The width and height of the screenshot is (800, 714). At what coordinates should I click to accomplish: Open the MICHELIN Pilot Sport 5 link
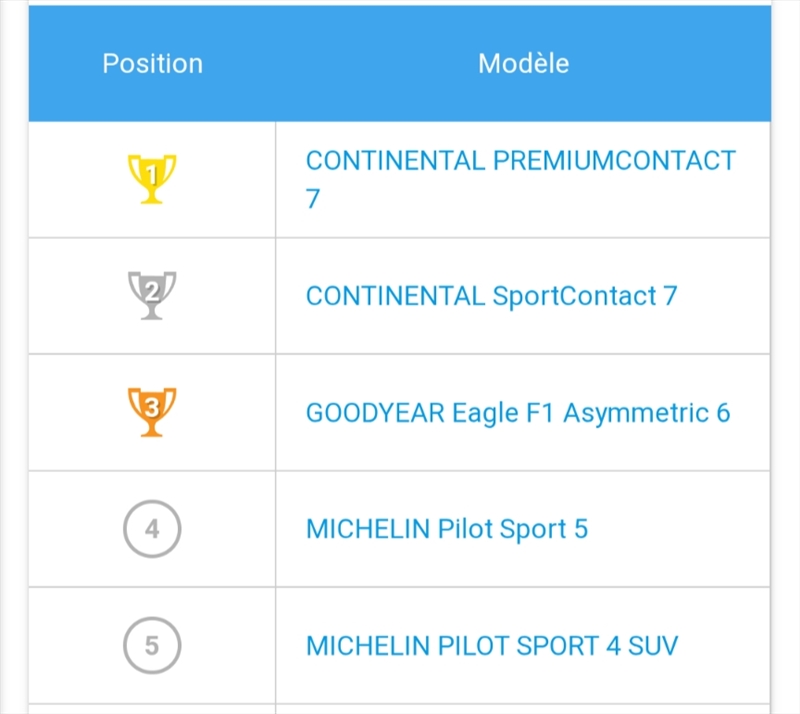[x=446, y=529]
